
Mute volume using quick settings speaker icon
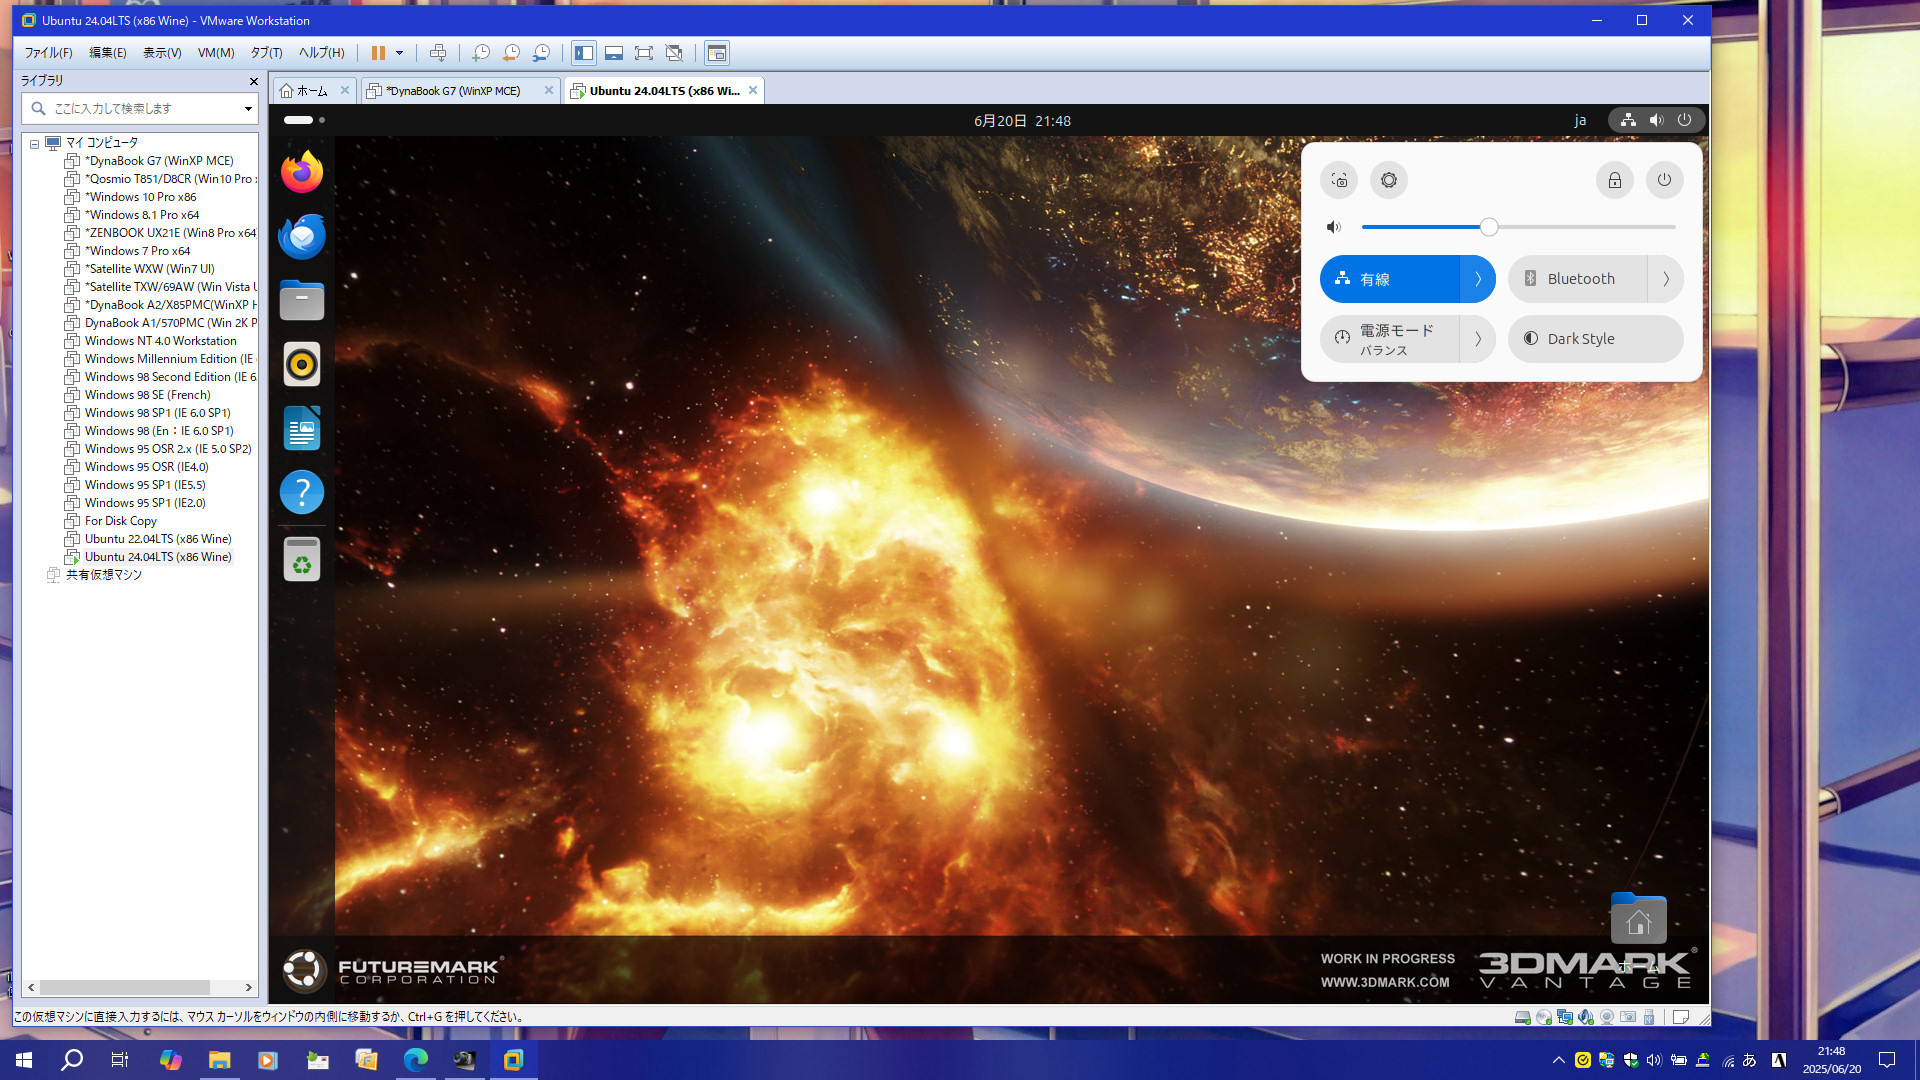(1333, 227)
